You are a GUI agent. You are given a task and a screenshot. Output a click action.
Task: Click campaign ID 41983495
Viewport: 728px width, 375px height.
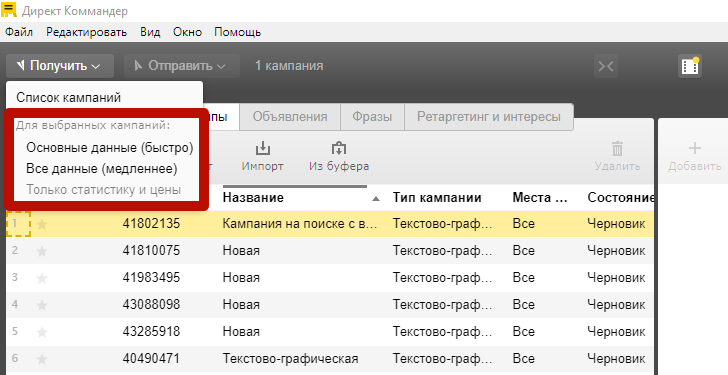point(151,278)
